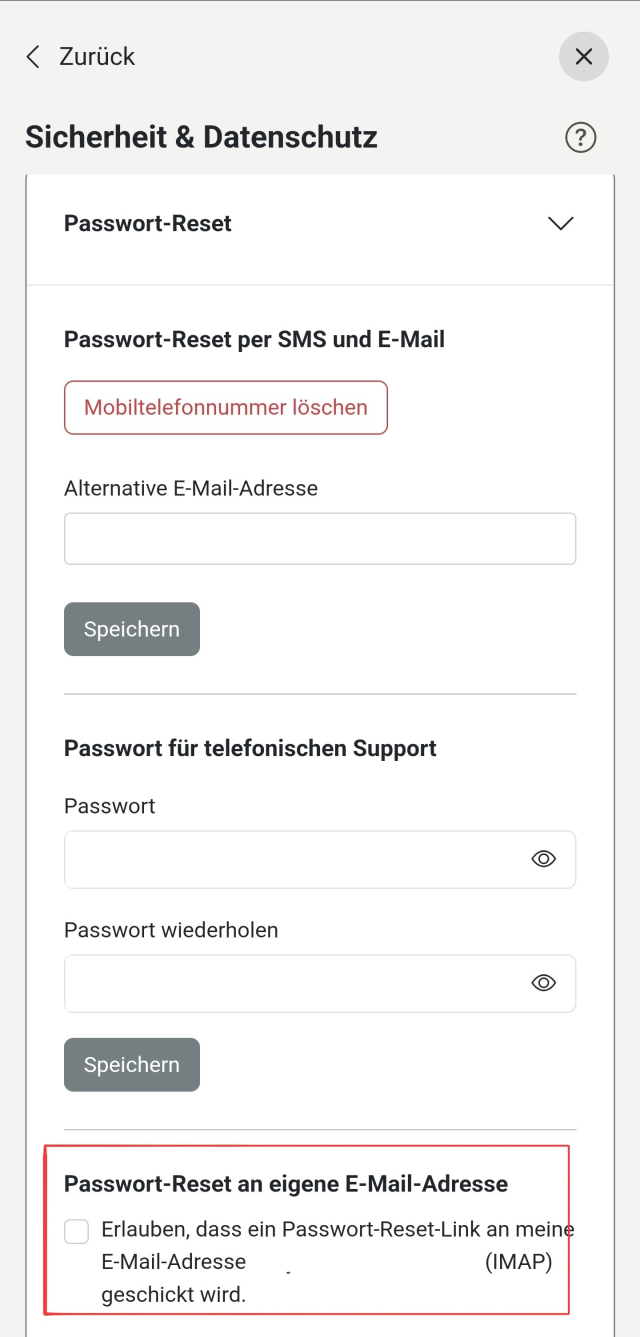The width and height of the screenshot is (640, 1337).
Task: Go back via the Zurück link
Action: tap(97, 57)
